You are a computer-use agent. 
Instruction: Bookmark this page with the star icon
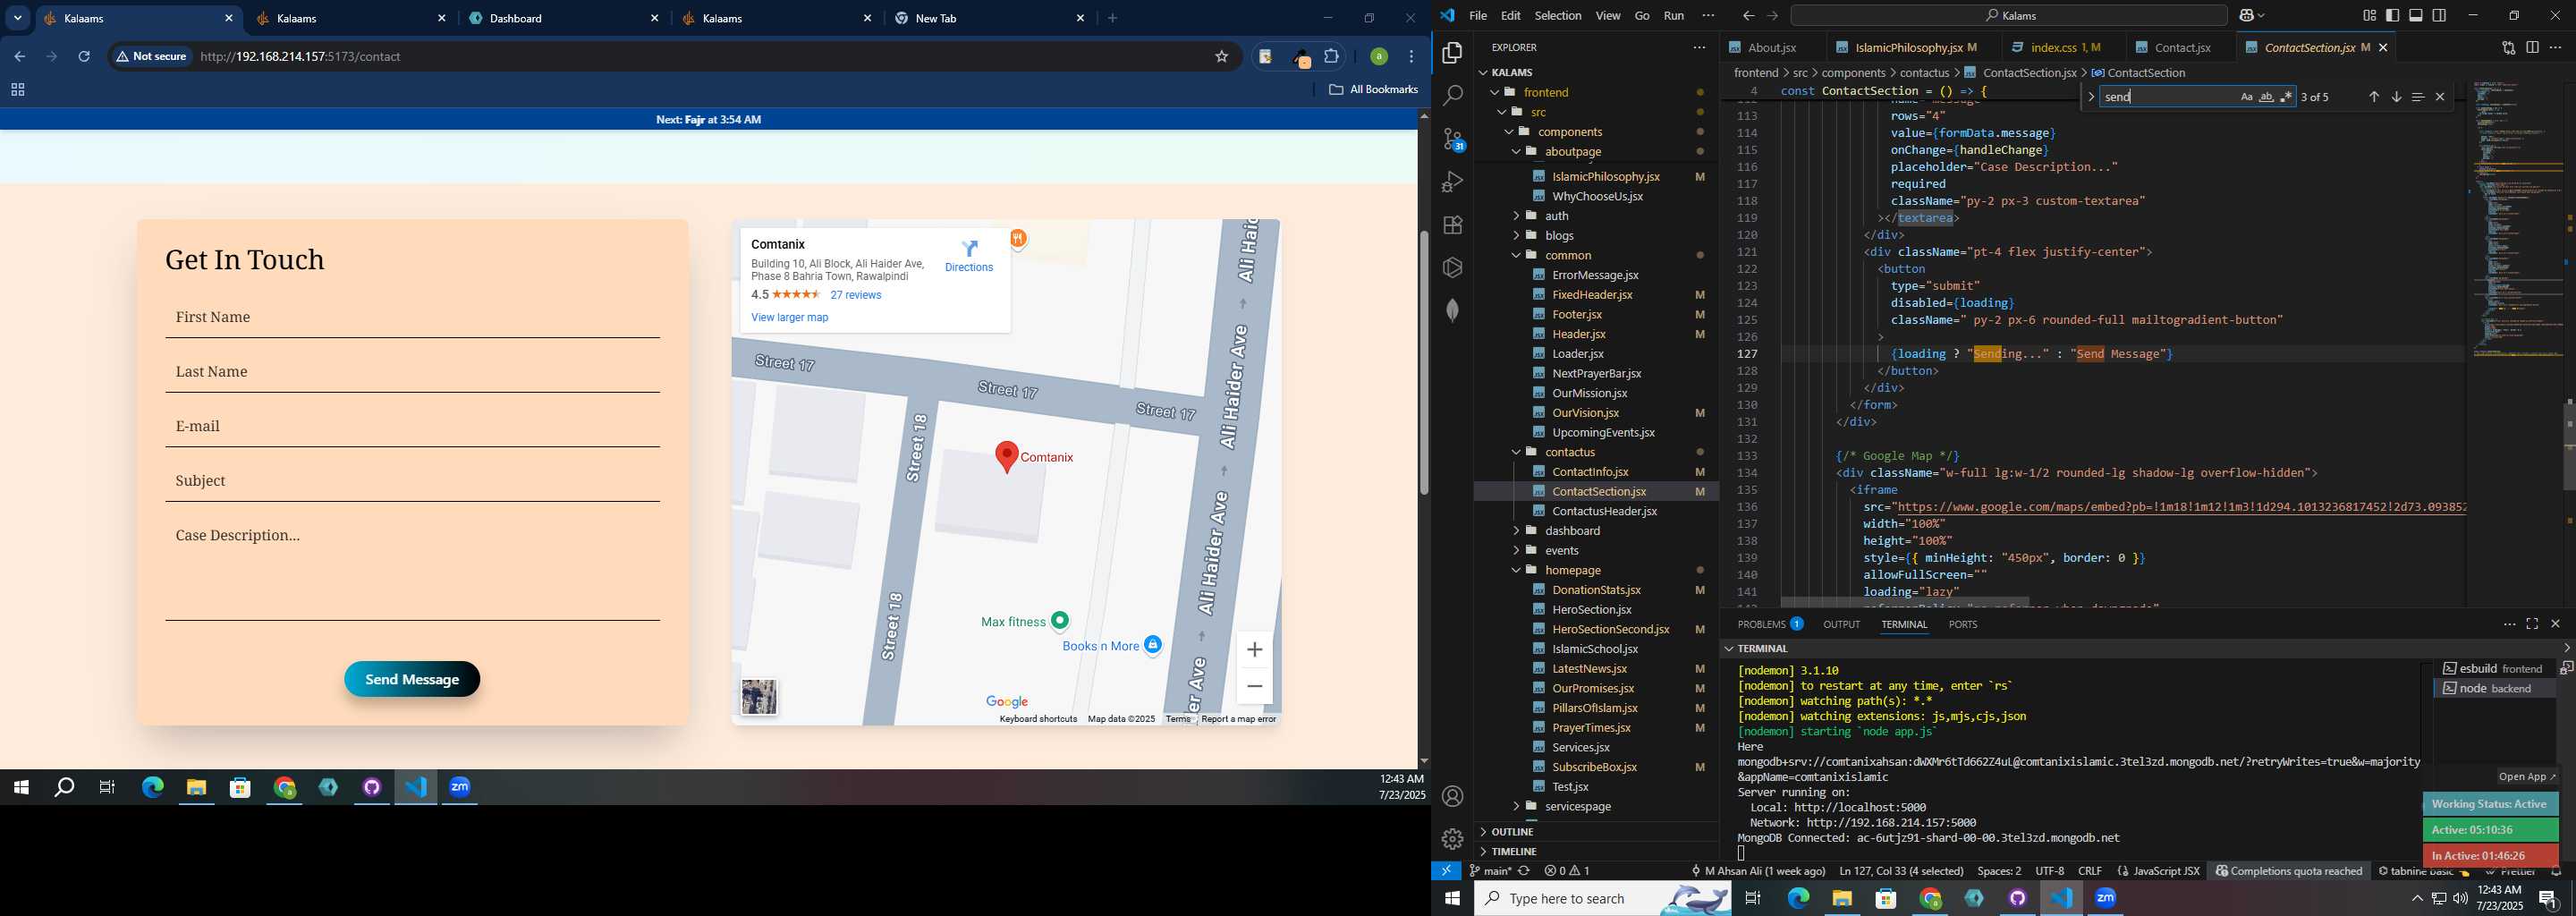pyautogui.click(x=1221, y=57)
